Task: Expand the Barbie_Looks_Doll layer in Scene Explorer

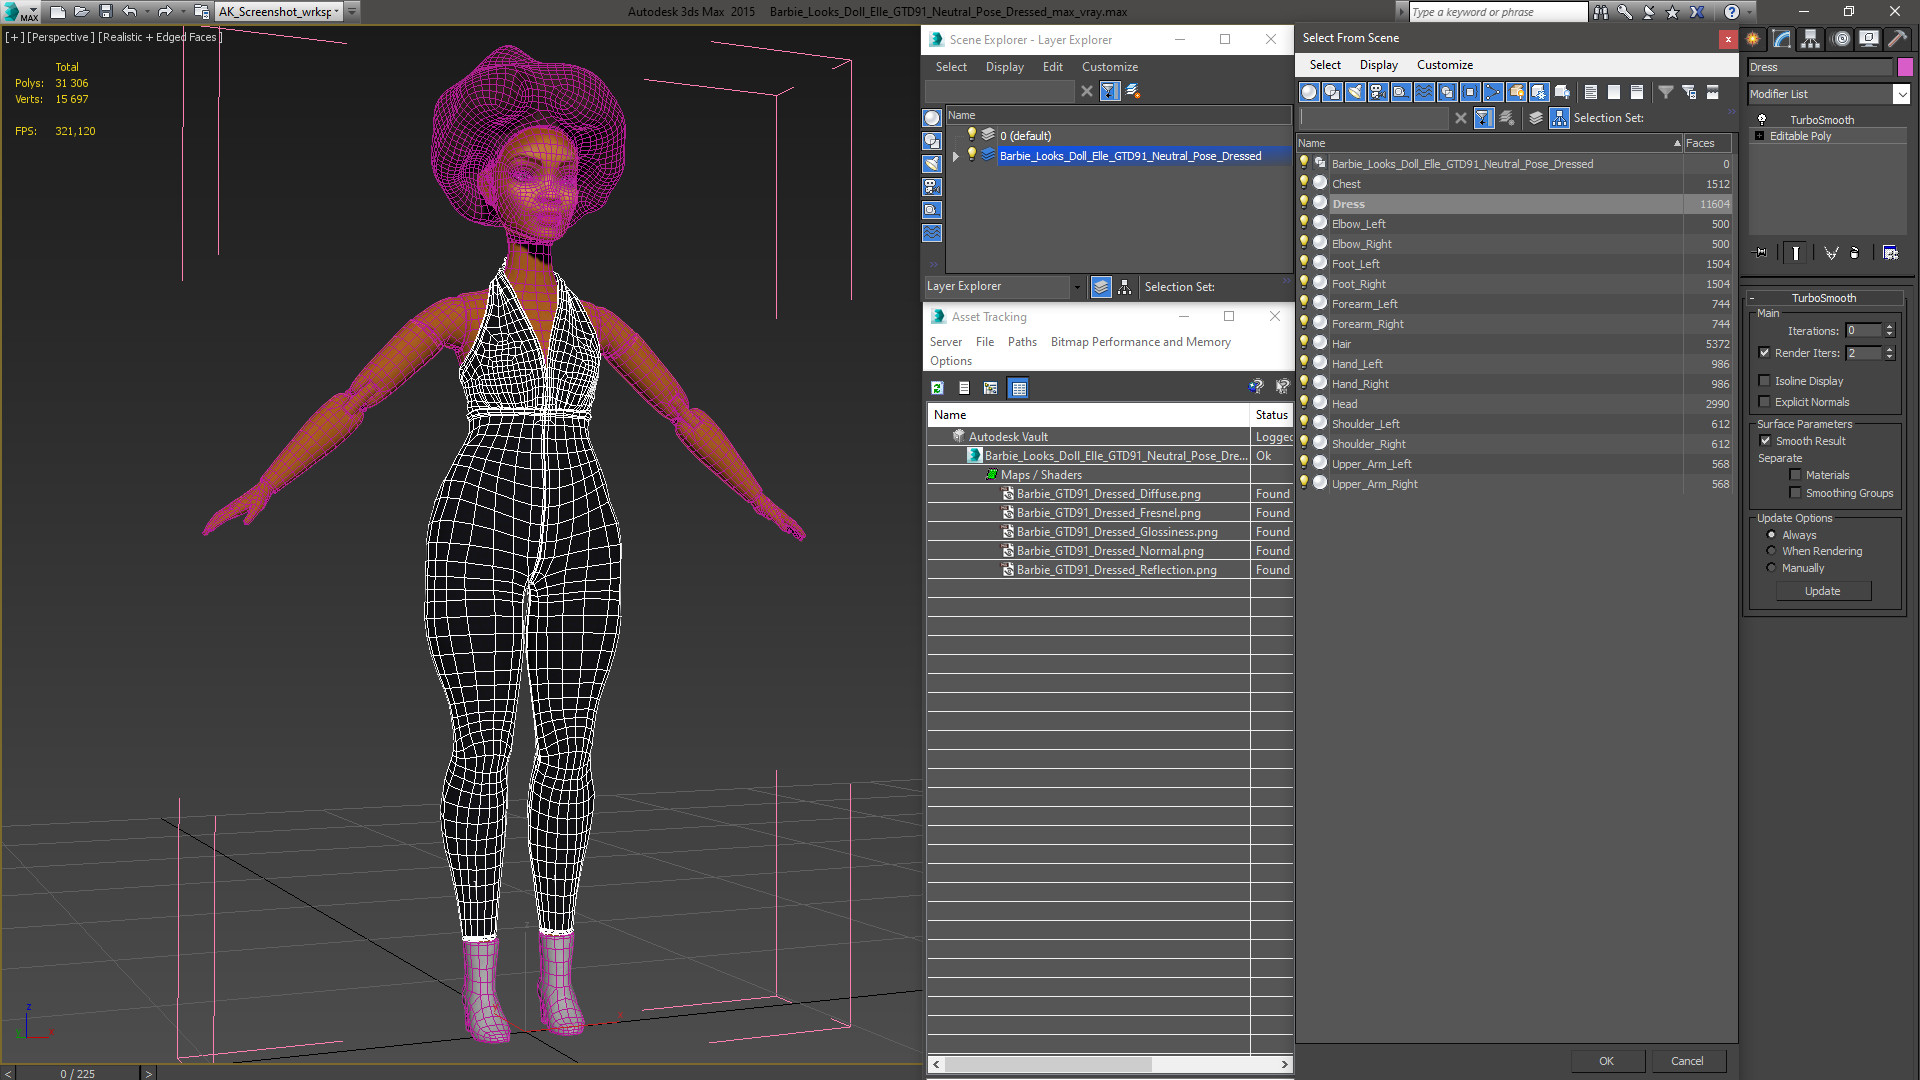Action: pyautogui.click(x=956, y=156)
